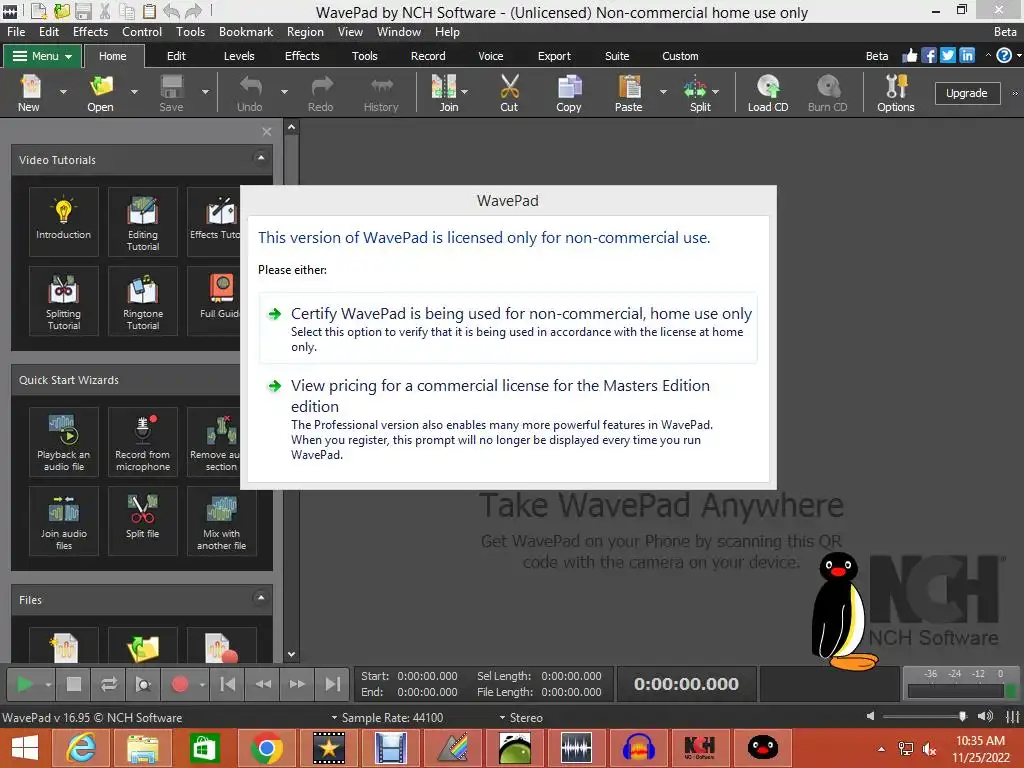1024x768 pixels.
Task: Start the Split file wizard
Action: (143, 520)
